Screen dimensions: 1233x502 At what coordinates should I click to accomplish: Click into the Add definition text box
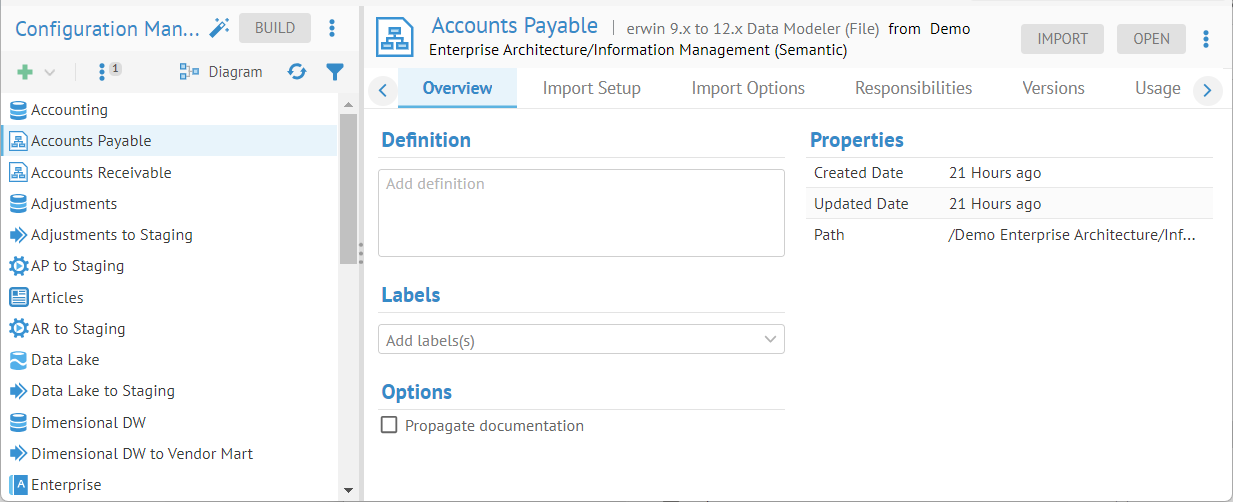pyautogui.click(x=581, y=213)
